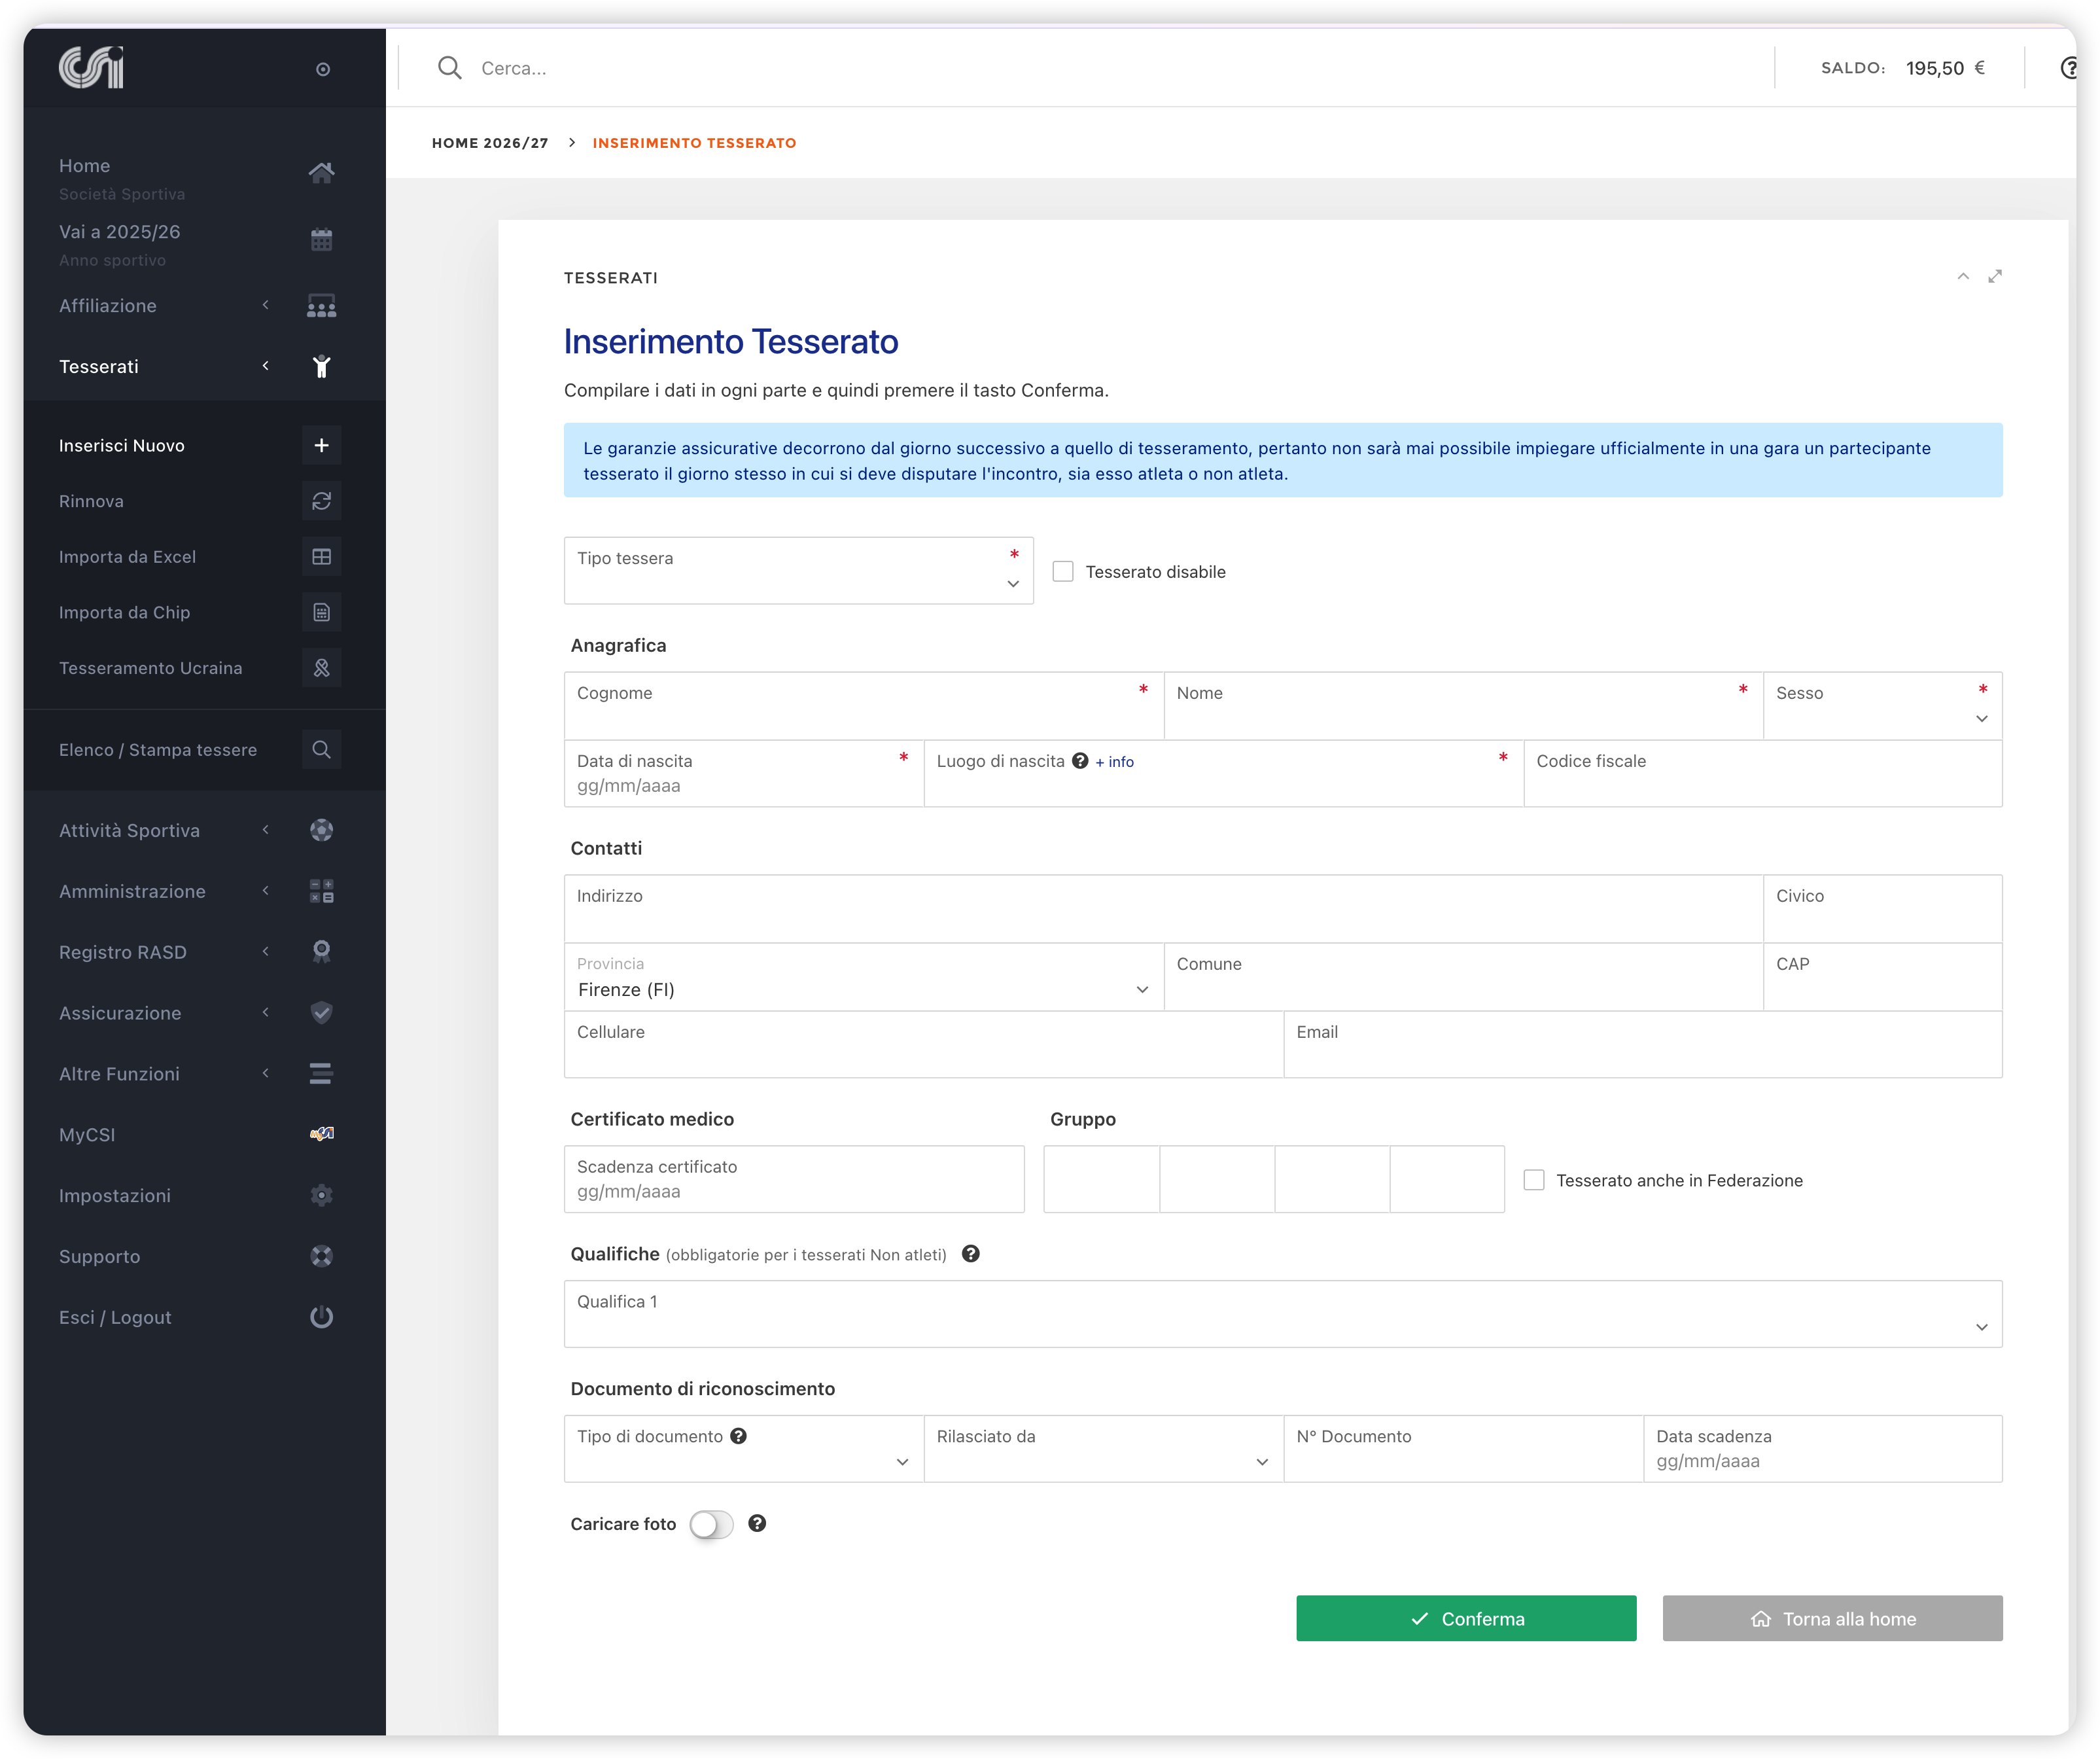Expand the Affiliazione sidebar menu
Image resolution: width=2100 pixels, height=1759 pixels.
coord(204,306)
